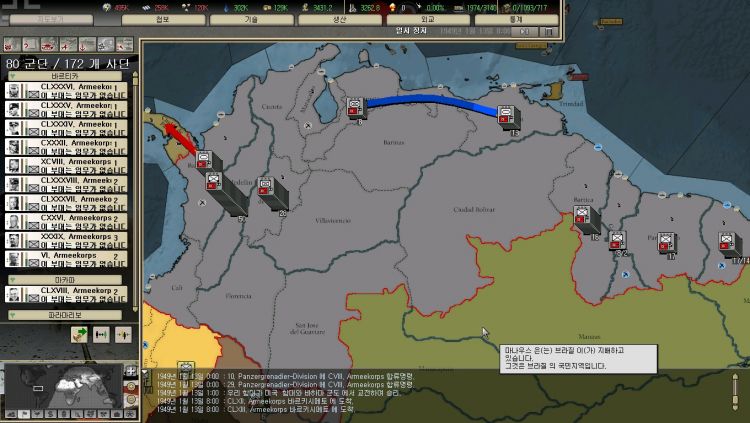Collapse the 마카파 province group arrow

(13, 280)
